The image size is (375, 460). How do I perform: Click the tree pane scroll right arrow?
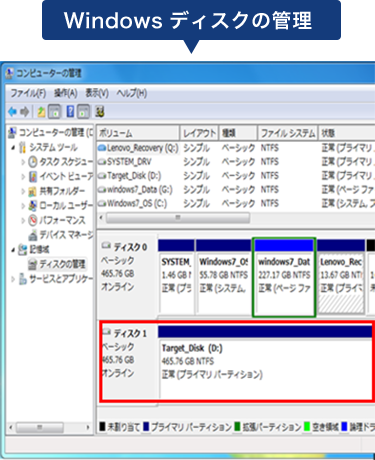(88, 427)
